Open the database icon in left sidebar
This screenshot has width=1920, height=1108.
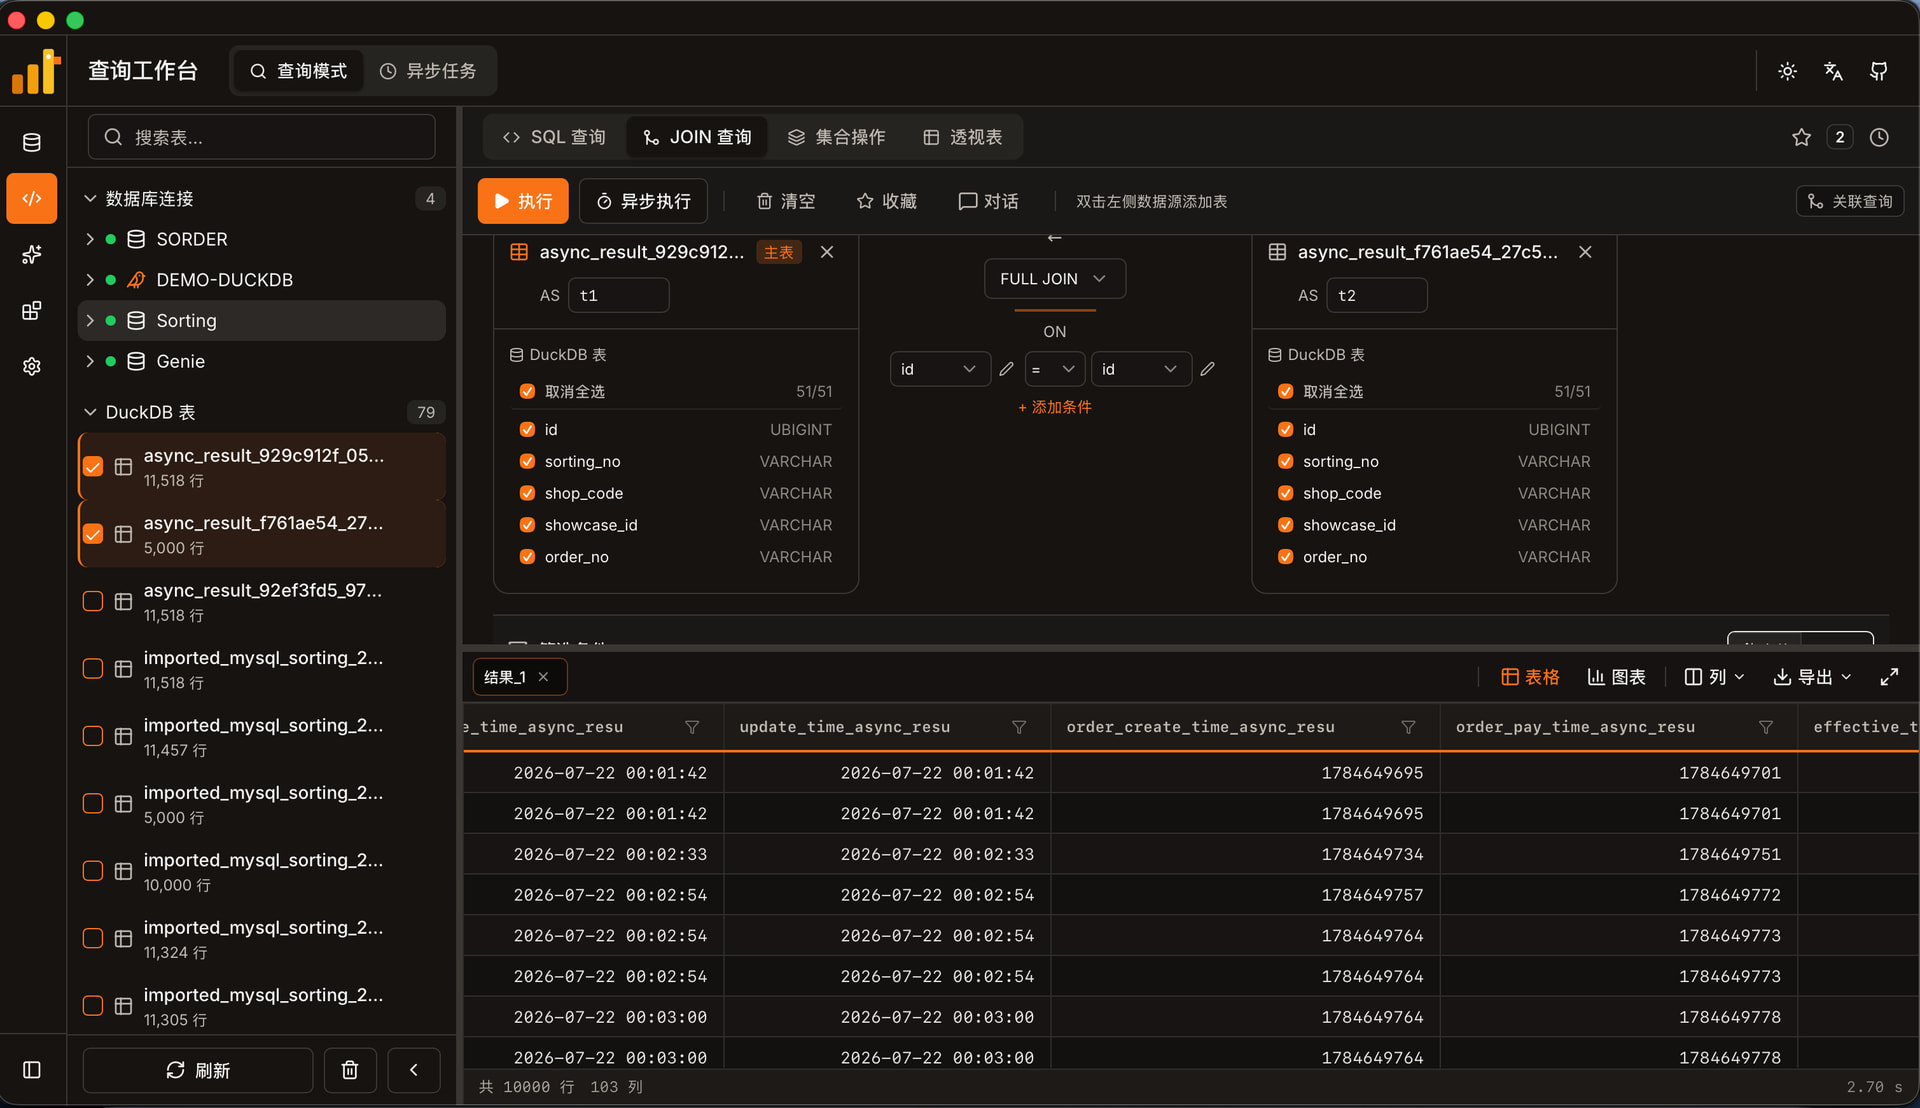pyautogui.click(x=32, y=142)
